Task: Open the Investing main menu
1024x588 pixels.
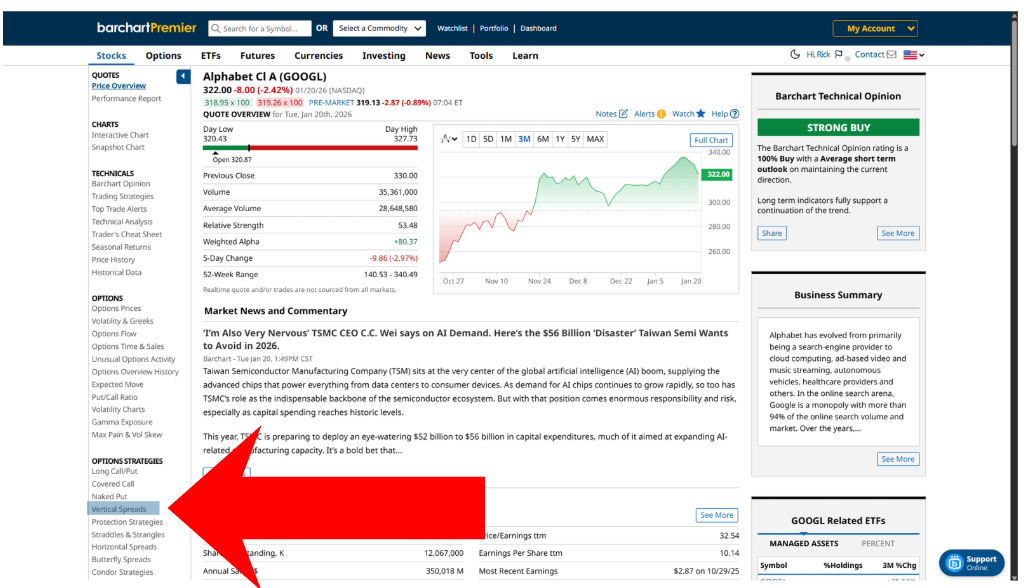Action: pyautogui.click(x=384, y=56)
